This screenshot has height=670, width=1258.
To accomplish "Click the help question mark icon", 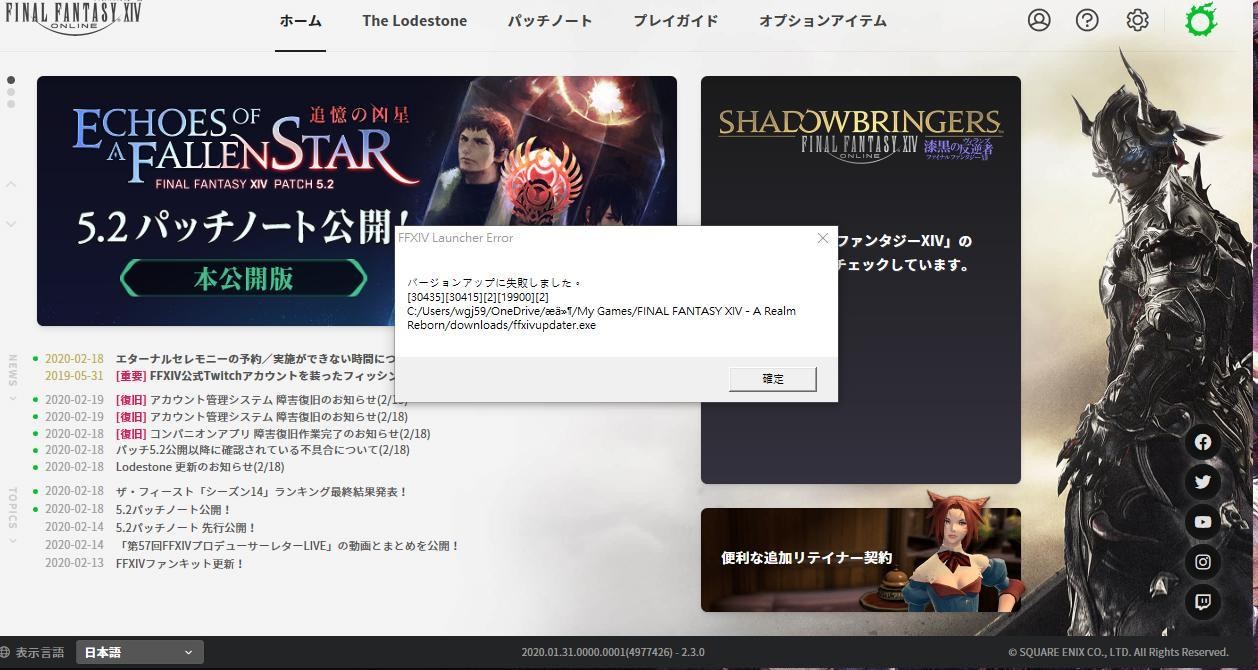I will click(1087, 20).
